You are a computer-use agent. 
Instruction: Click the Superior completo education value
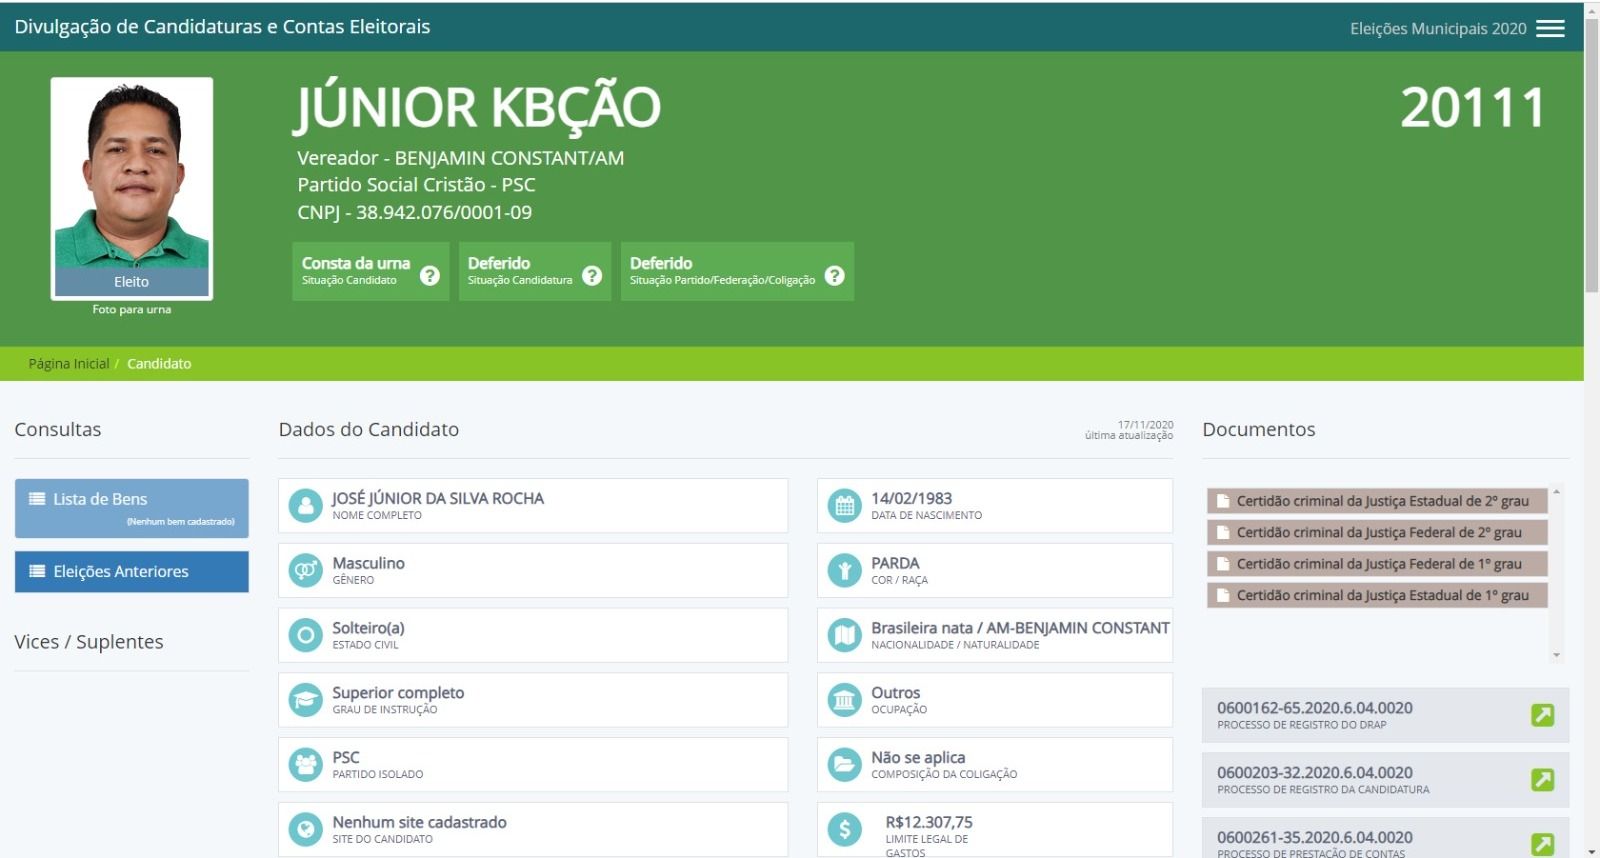(398, 693)
